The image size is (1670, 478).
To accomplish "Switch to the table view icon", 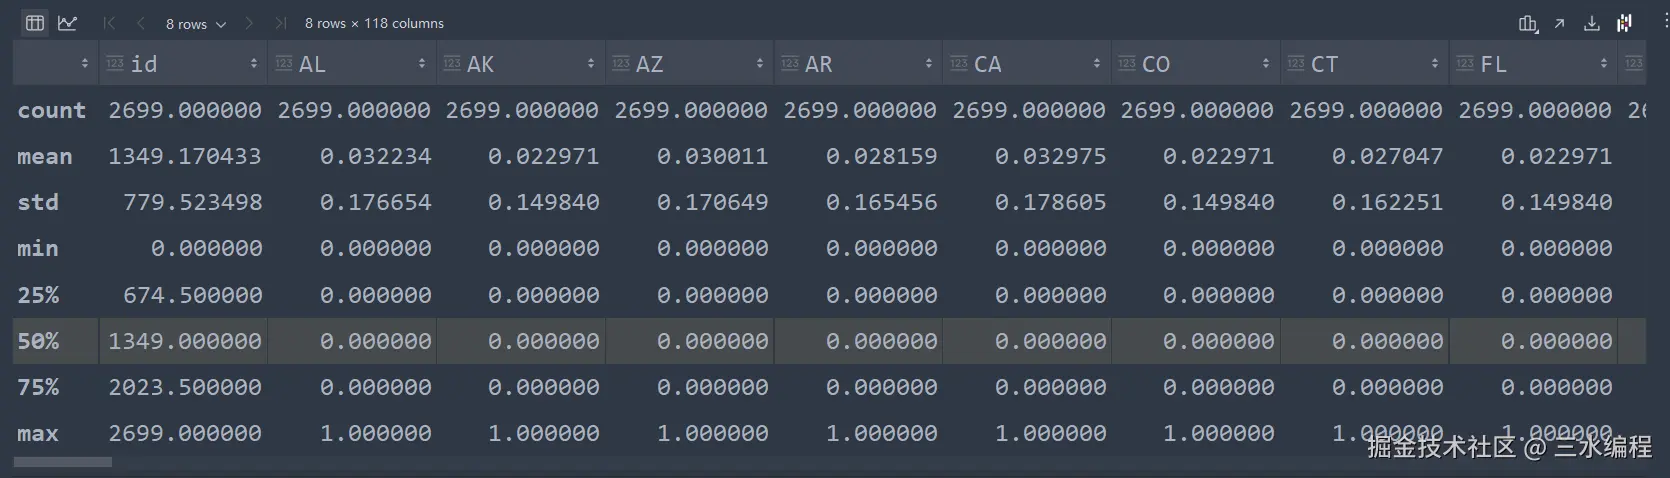I will pyautogui.click(x=35, y=23).
